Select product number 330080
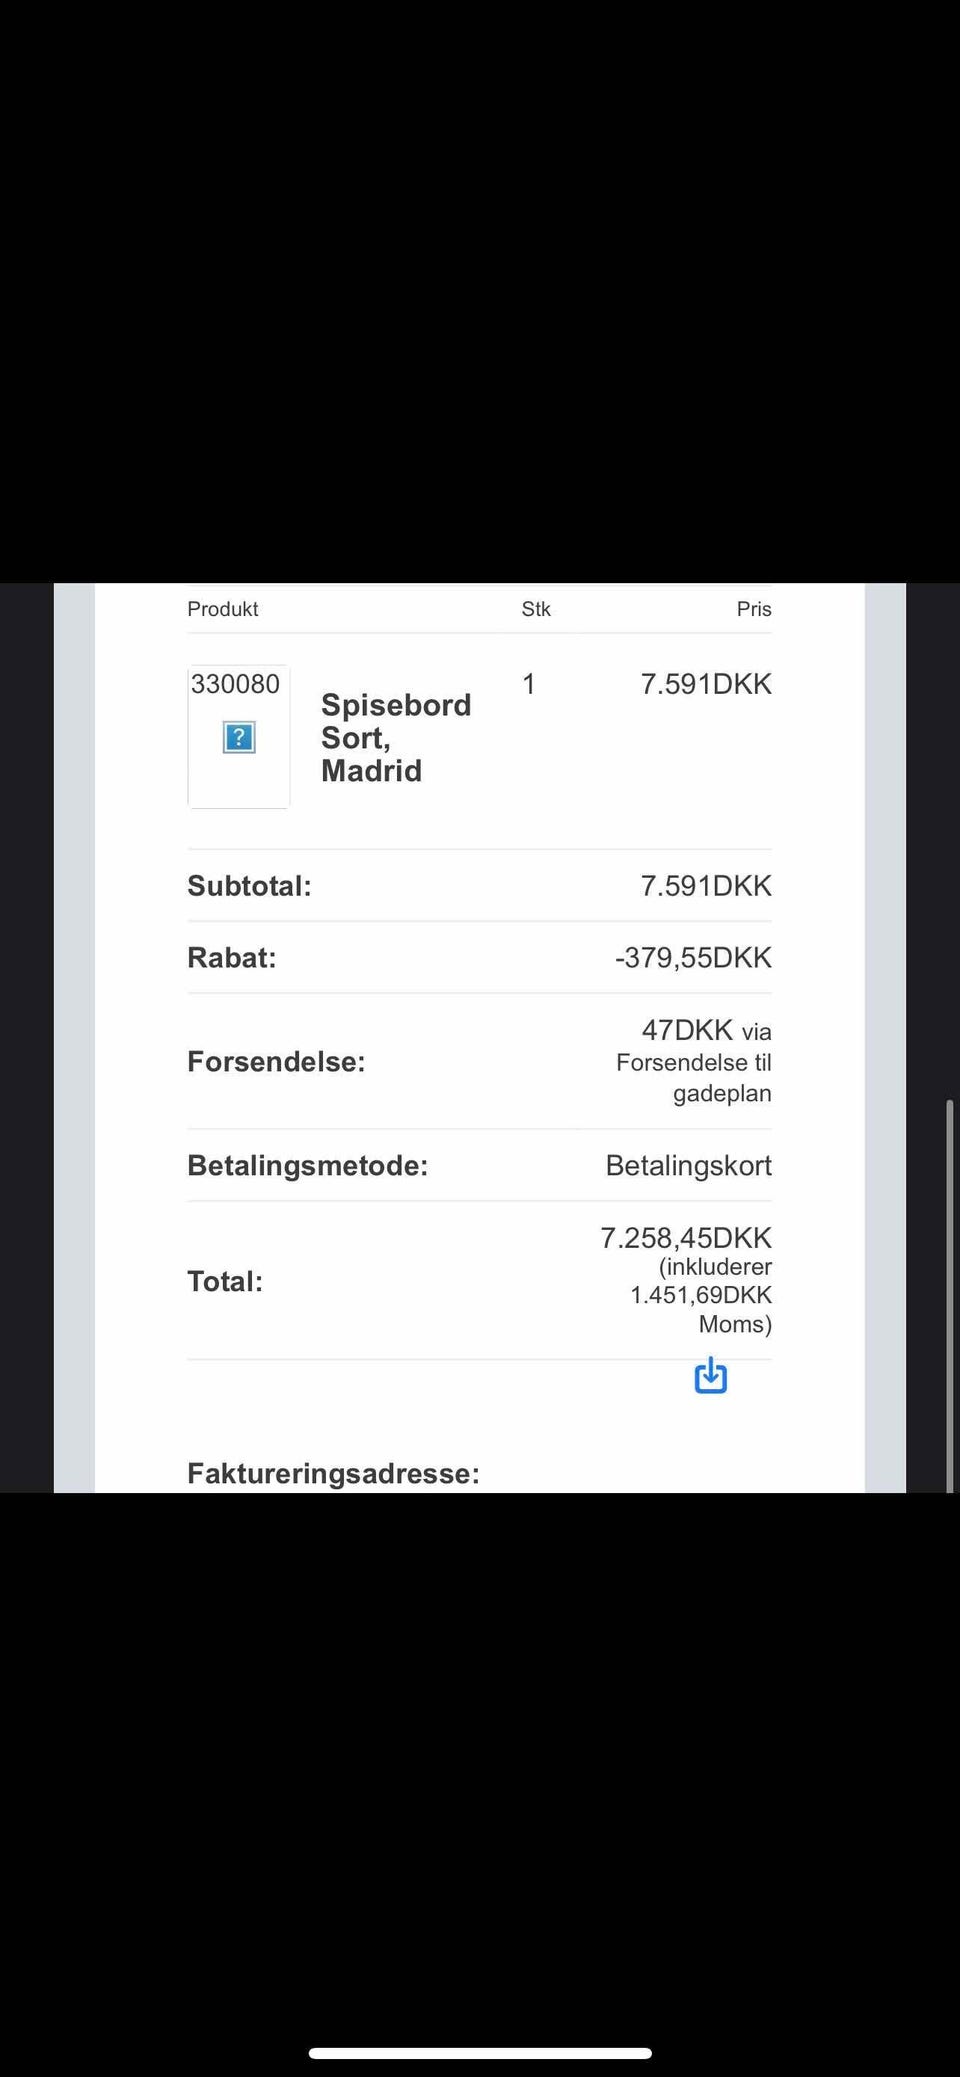960x2077 pixels. 235,684
